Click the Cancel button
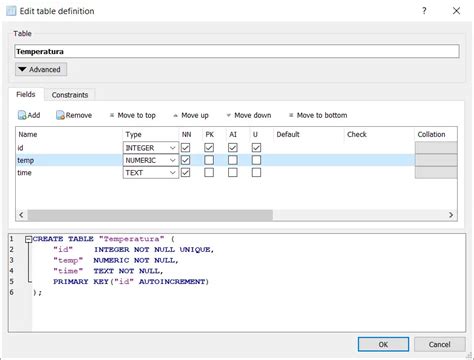Screen dimensions: 474x360 pos(440,344)
